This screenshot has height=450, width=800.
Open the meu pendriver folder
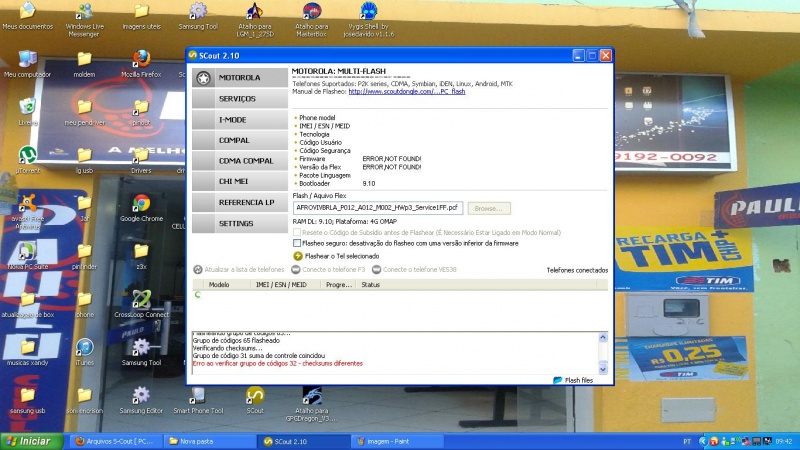[x=84, y=112]
